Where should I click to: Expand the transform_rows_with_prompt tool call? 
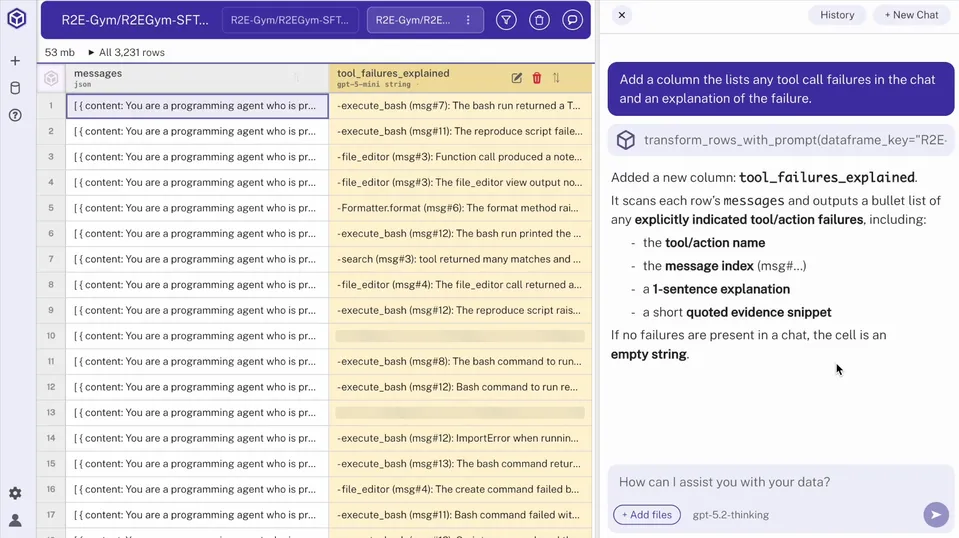point(781,141)
